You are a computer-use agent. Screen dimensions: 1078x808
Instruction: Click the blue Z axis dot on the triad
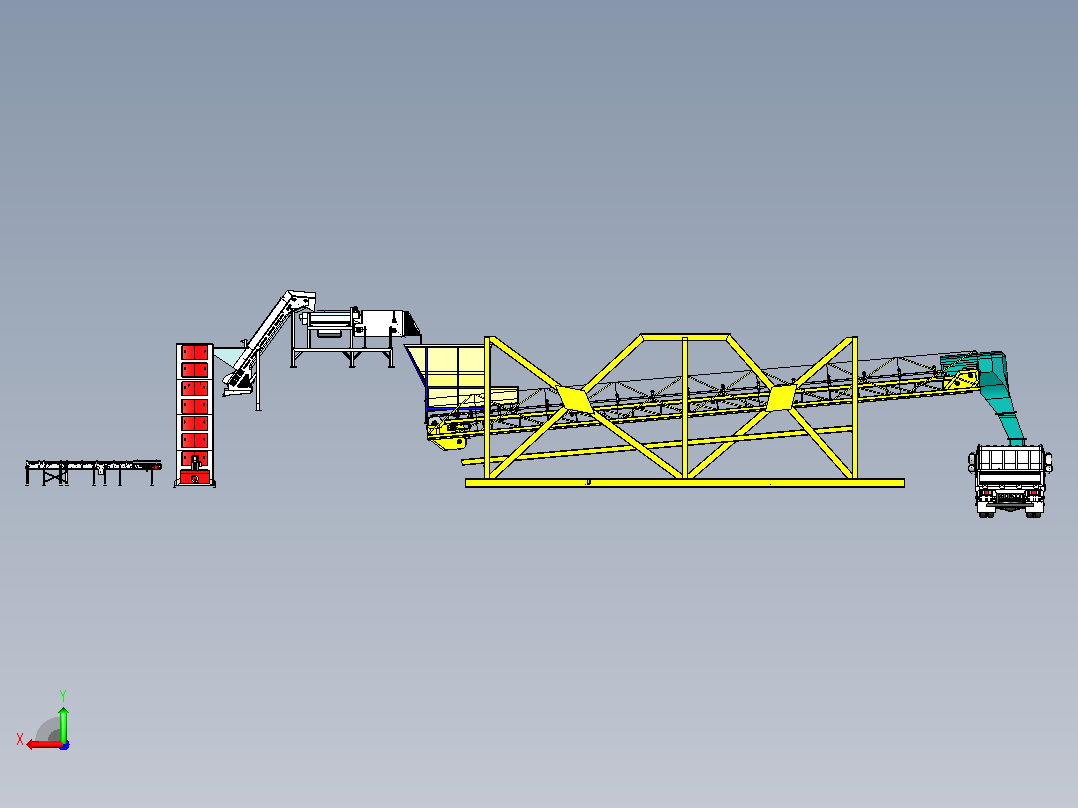65,745
